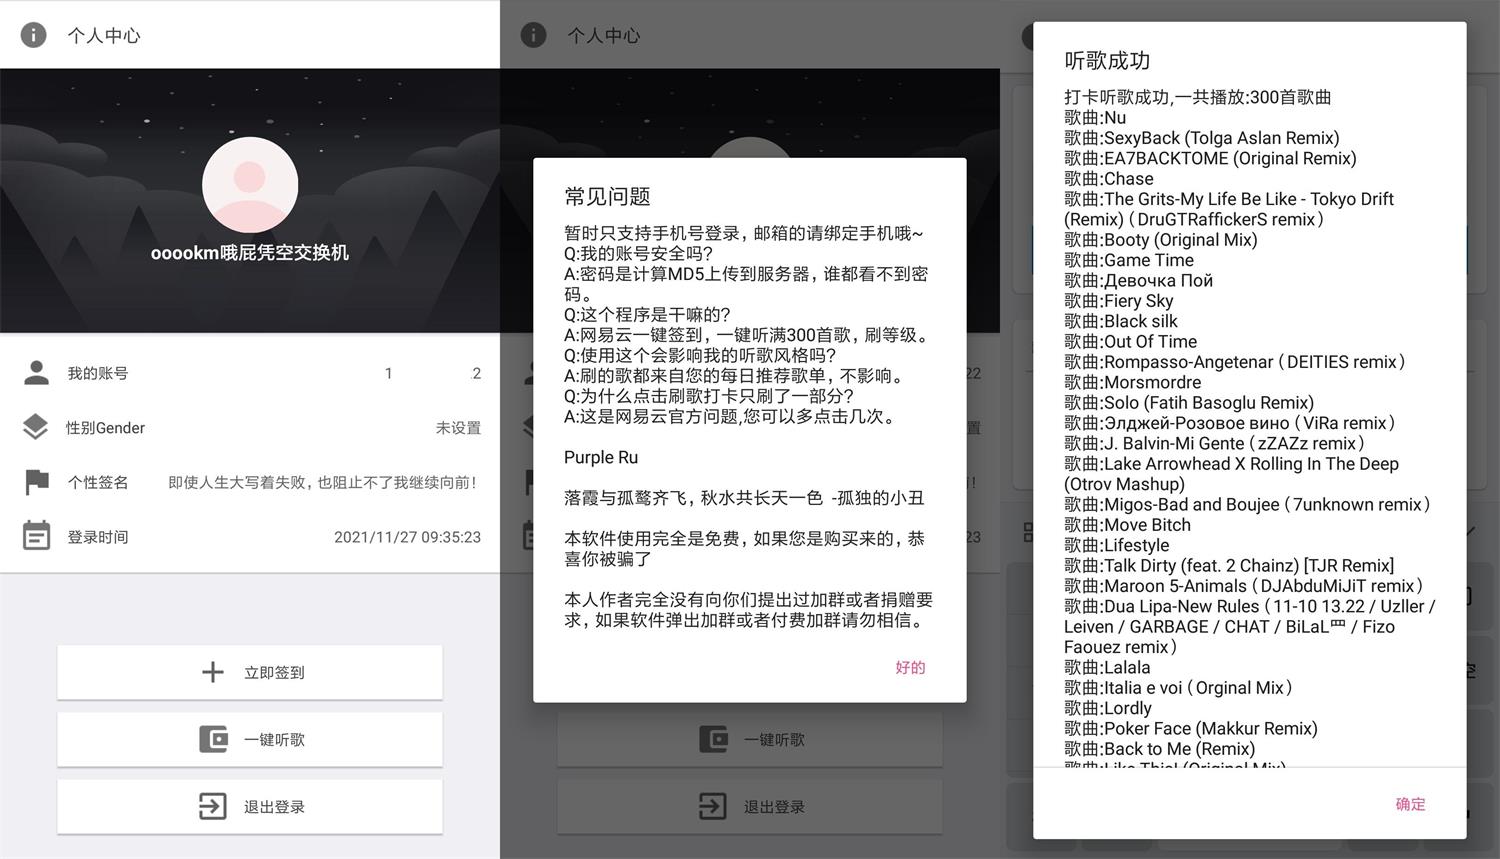1500x859 pixels.
Task: Click the layers icon next to 性别Gender
Action: (36, 427)
